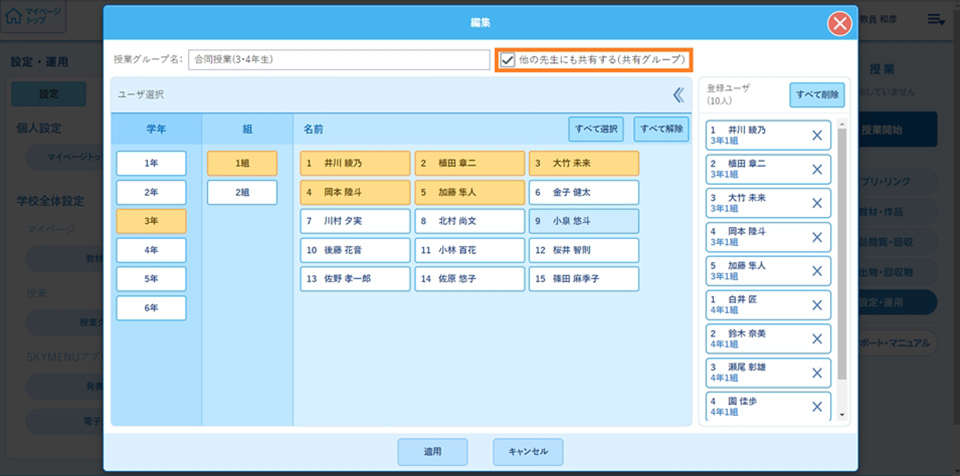The image size is (960, 476).
Task: Click the すべて選択 button
Action: pyautogui.click(x=597, y=129)
